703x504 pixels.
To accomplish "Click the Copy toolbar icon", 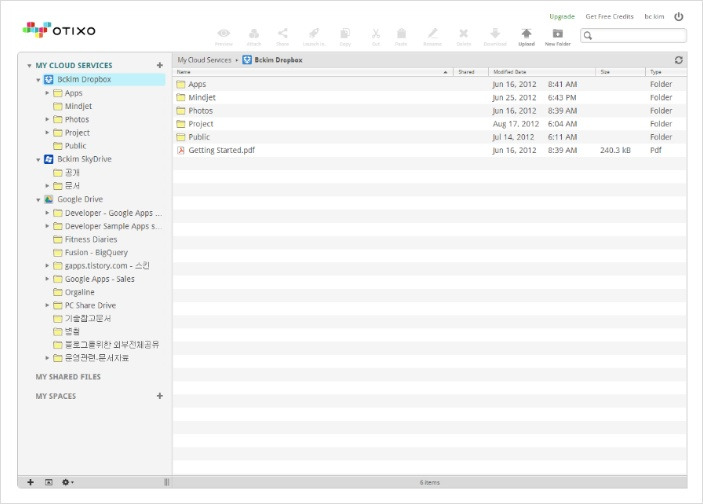I will tap(345, 33).
